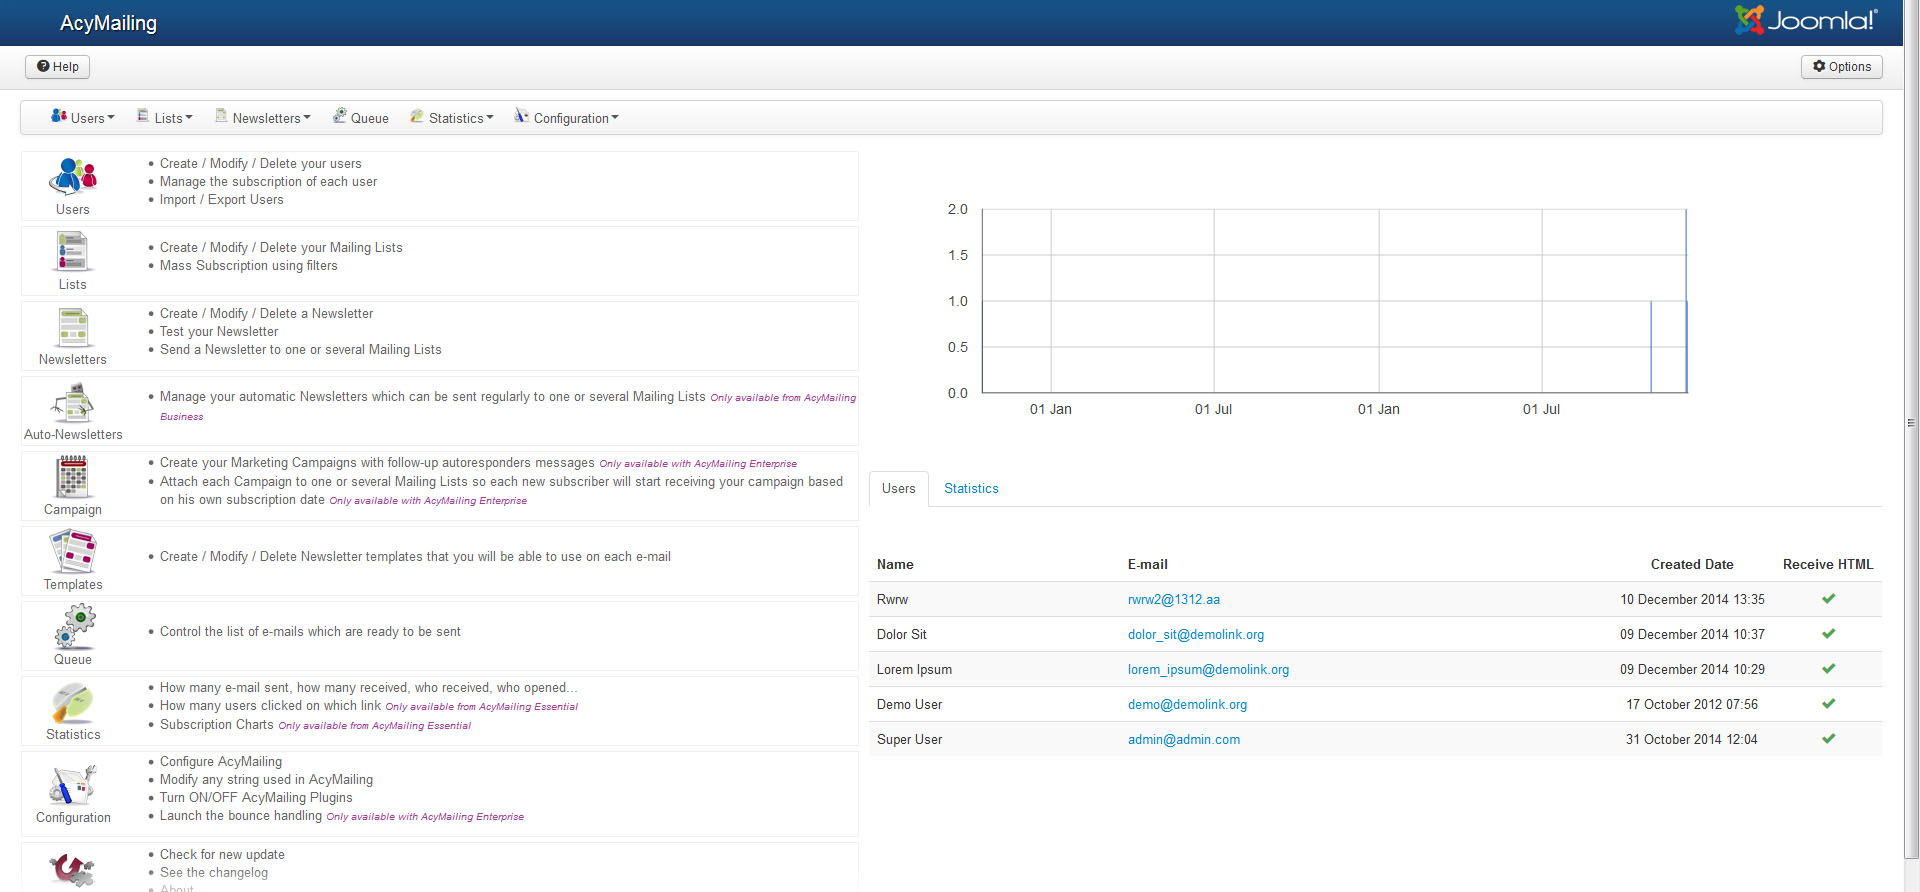Screen dimensions: 1920x892
Task: Open email link admin@admin.com
Action: point(1184,740)
